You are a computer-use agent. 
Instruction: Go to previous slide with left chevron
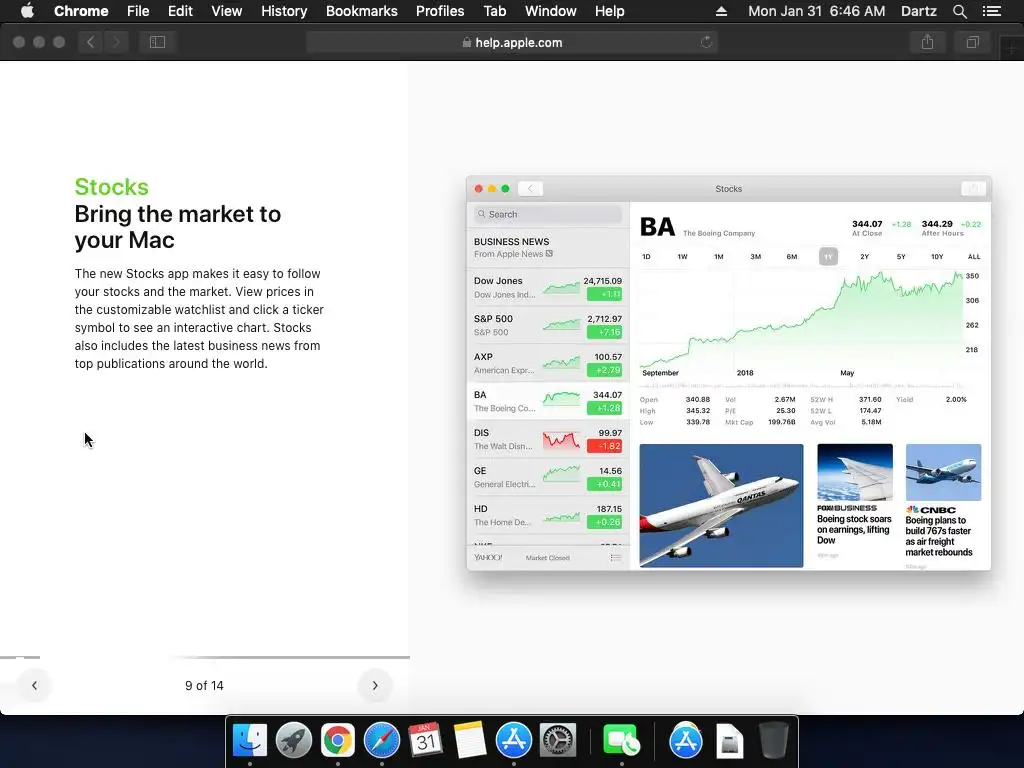35,685
